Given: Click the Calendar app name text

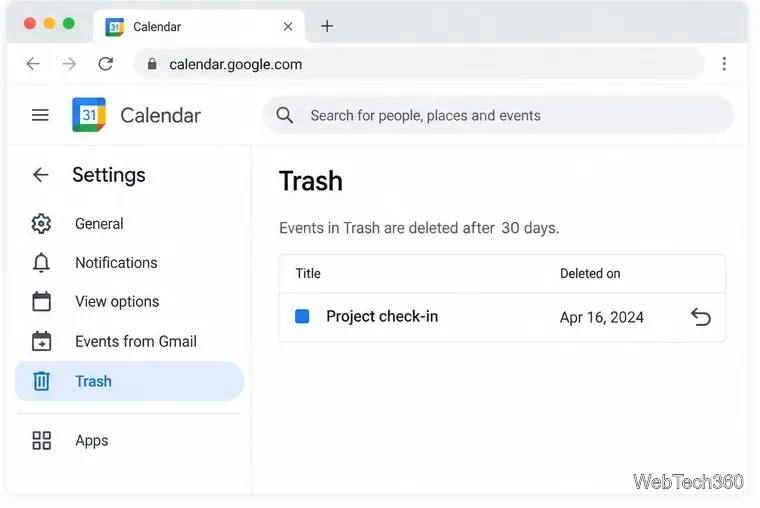Looking at the screenshot, I should [160, 115].
